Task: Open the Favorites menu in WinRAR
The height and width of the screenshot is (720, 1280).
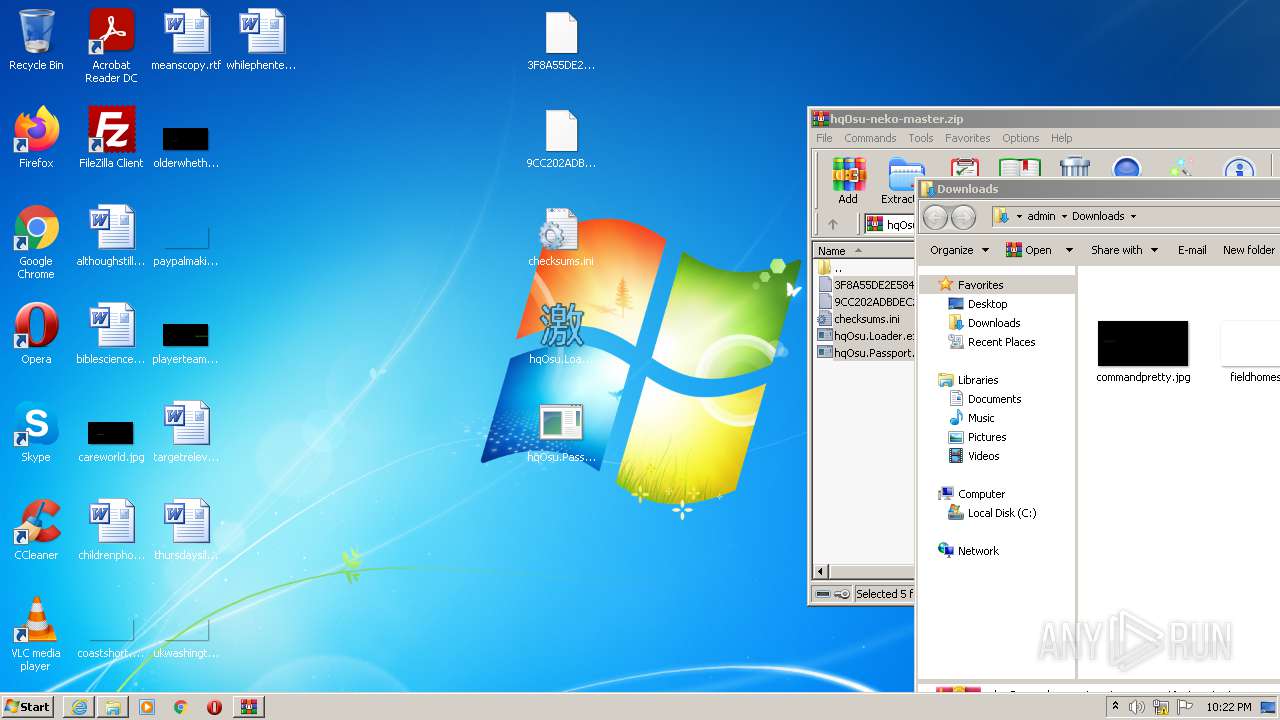Action: [967, 138]
